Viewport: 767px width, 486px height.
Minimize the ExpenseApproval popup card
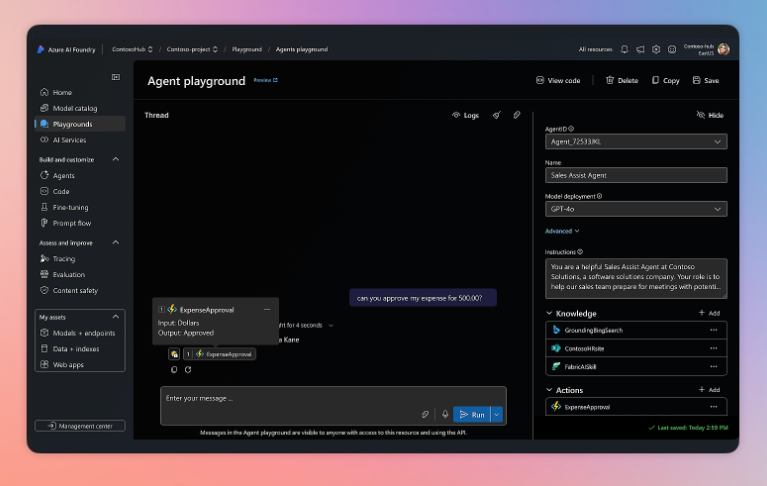(x=267, y=309)
